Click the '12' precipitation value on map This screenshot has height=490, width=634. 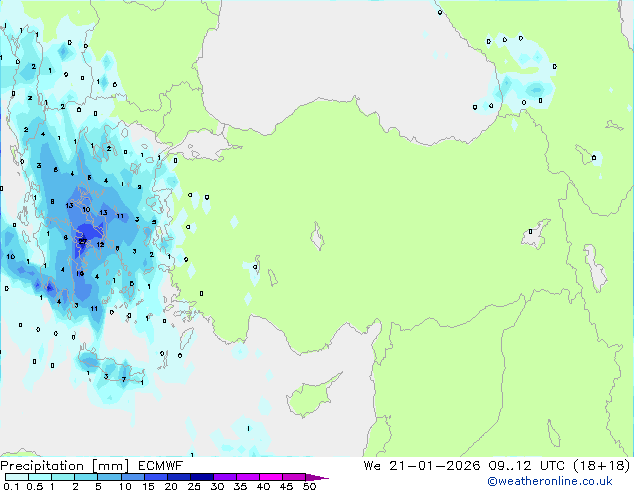click(x=100, y=245)
